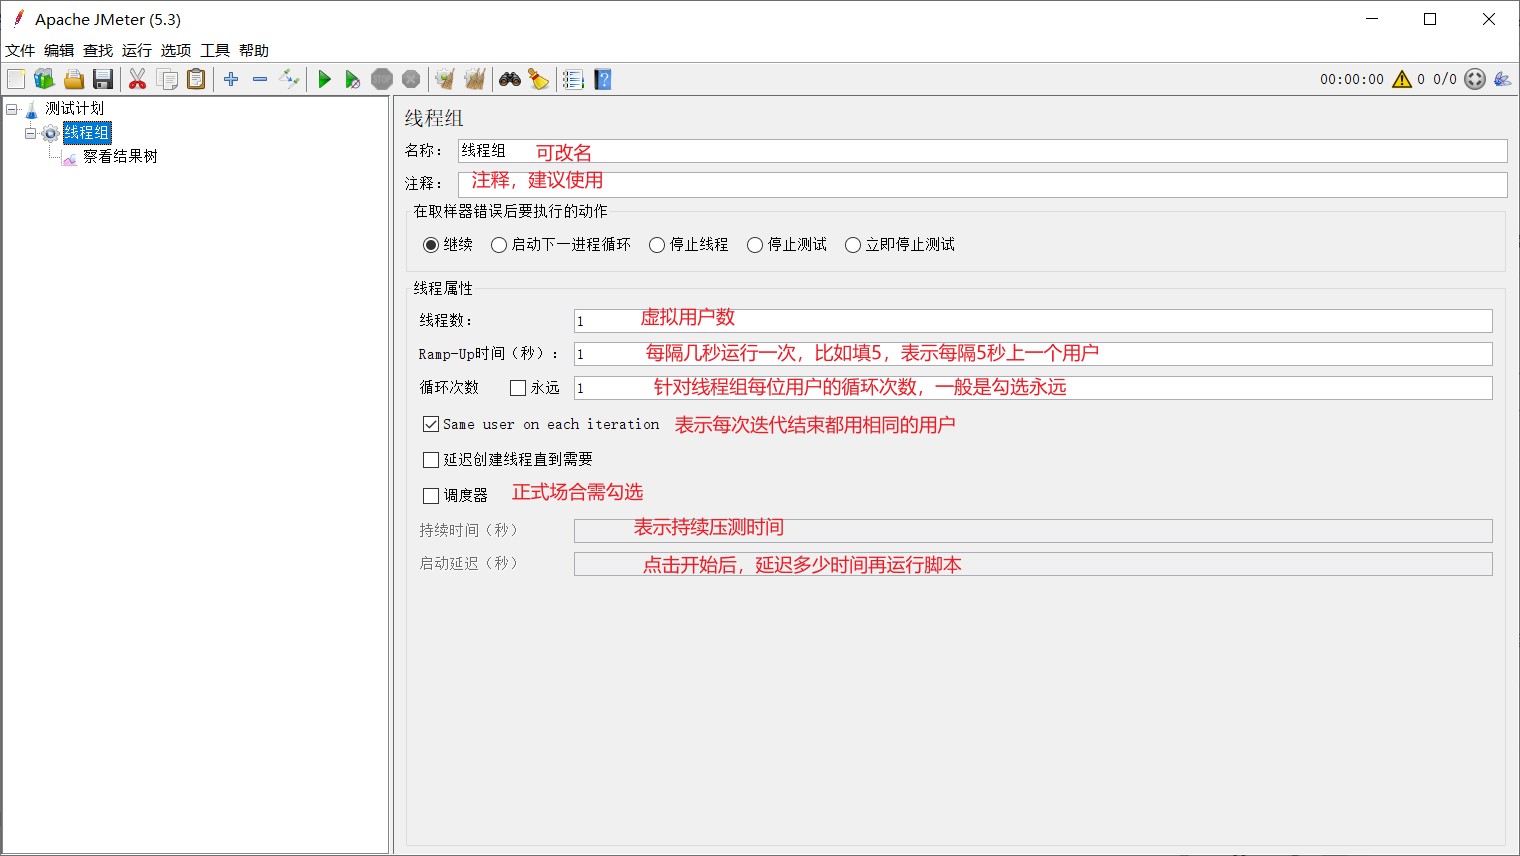This screenshot has width=1520, height=856.
Task: Click the remote engines icon at far right
Action: [x=1502, y=79]
